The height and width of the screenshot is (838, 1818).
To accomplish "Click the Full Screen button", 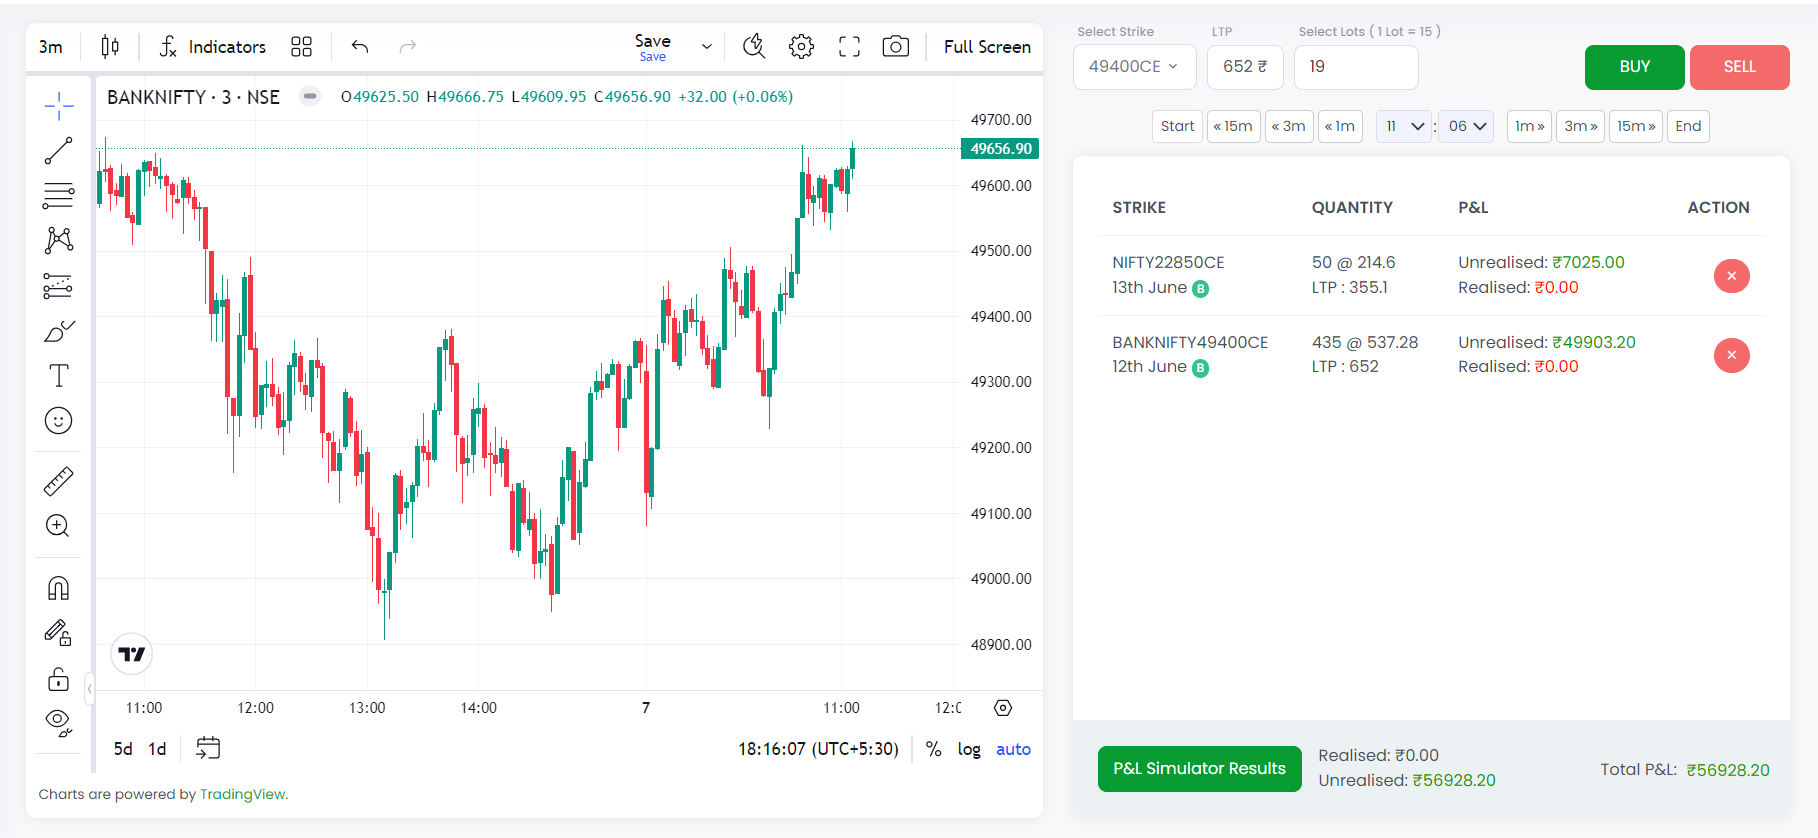I will [987, 47].
